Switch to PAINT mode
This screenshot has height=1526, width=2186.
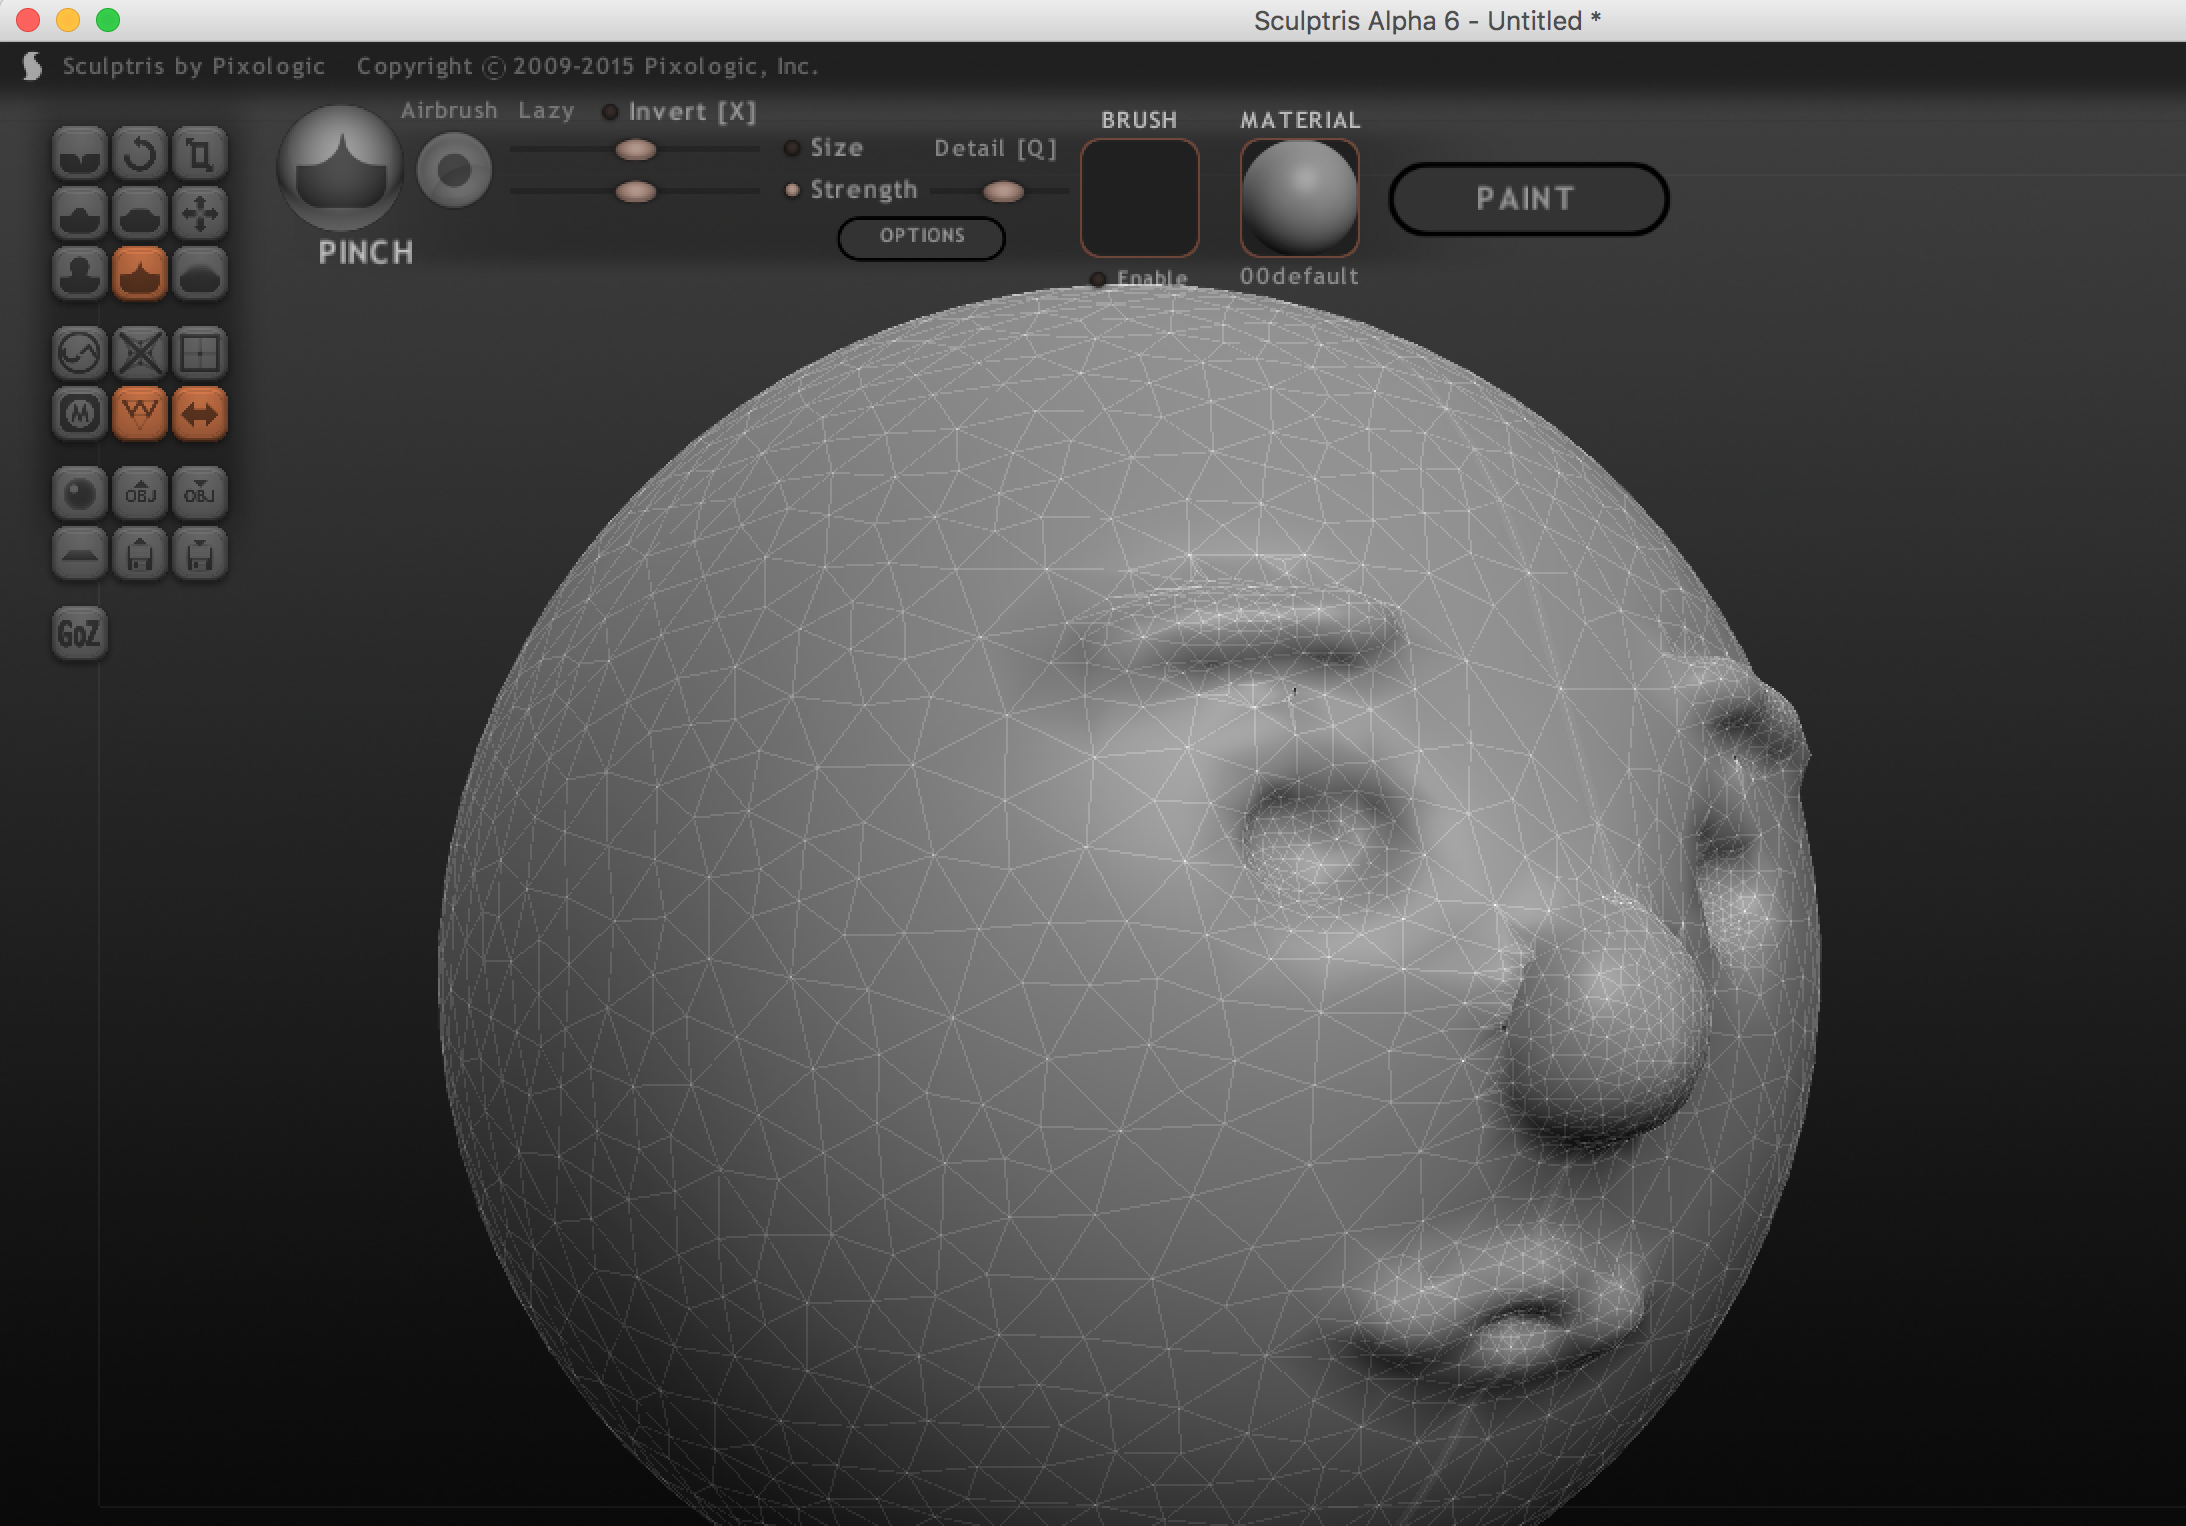coord(1528,199)
